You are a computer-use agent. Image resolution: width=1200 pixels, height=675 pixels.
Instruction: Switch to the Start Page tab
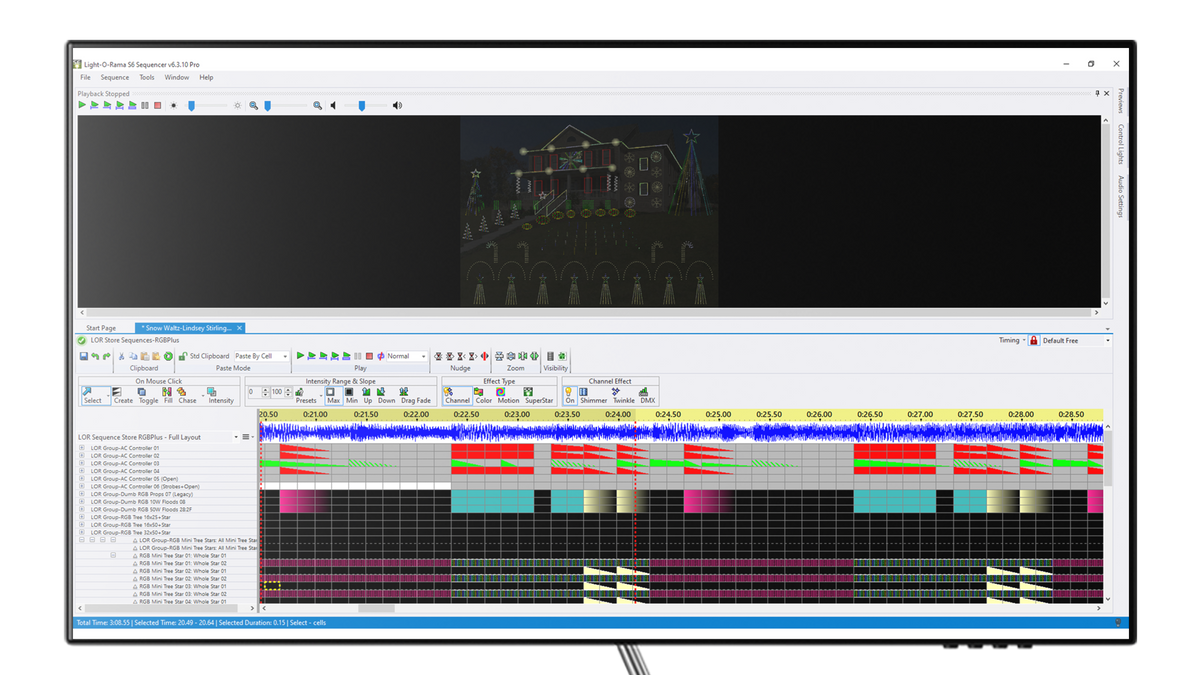click(x=101, y=328)
